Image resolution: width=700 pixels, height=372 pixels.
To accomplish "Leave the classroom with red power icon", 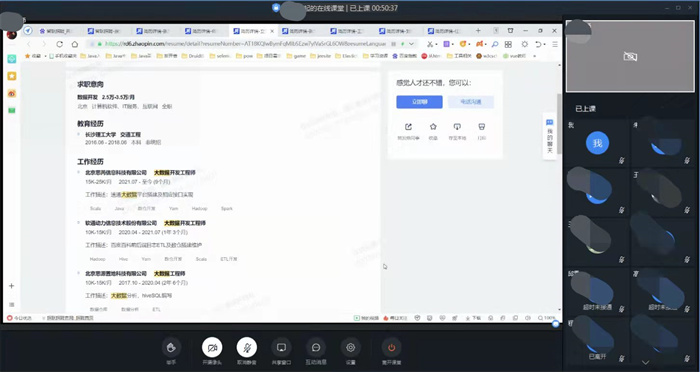I will pyautogui.click(x=392, y=347).
